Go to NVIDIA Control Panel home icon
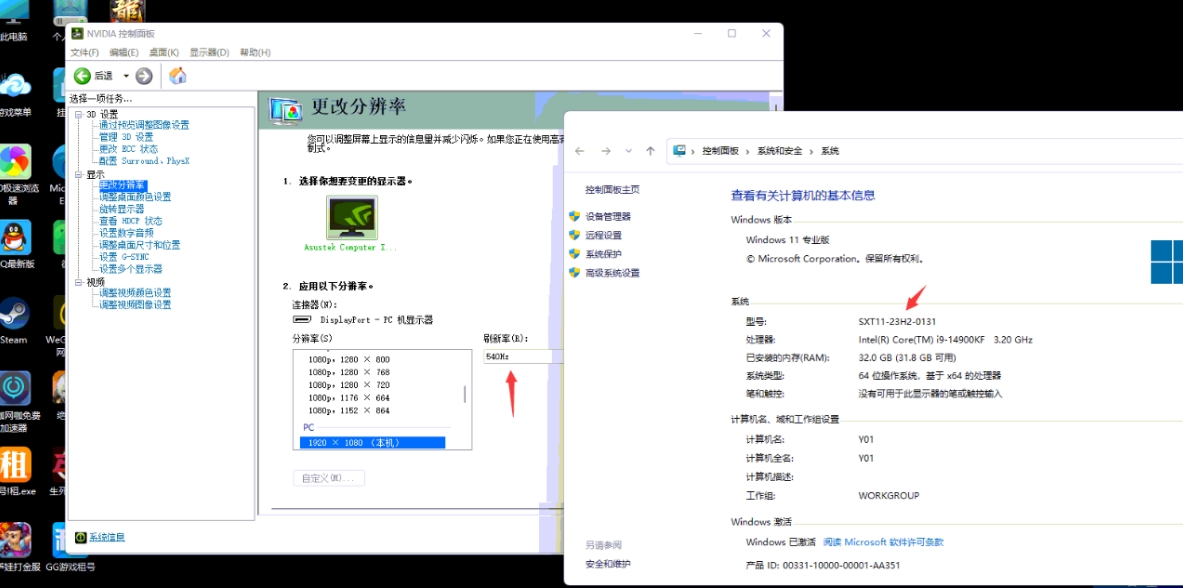The width and height of the screenshot is (1183, 588). click(x=178, y=75)
